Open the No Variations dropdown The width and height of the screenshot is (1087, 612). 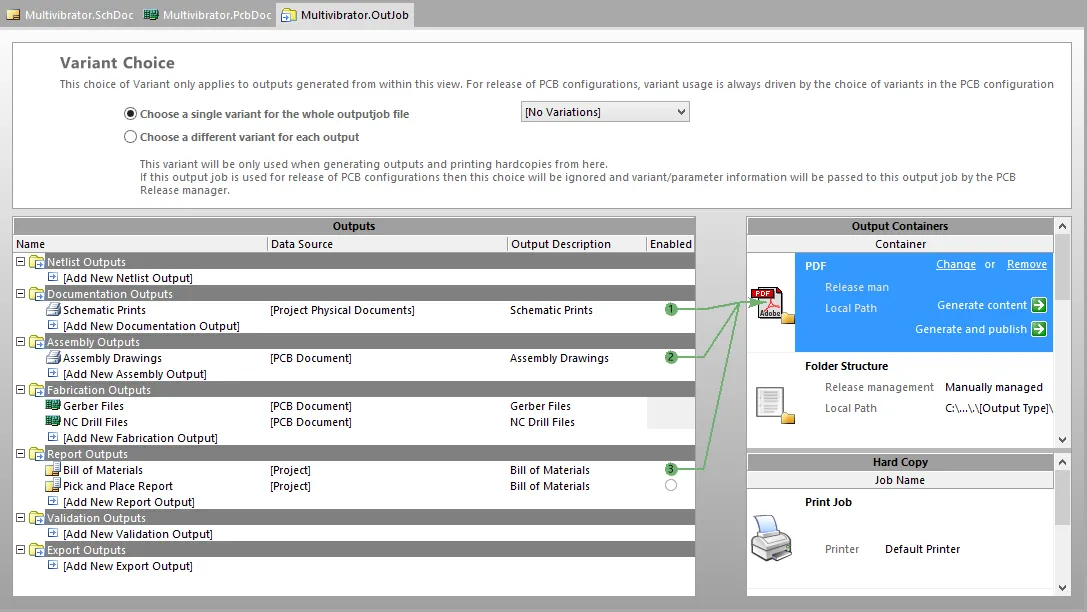pos(605,112)
